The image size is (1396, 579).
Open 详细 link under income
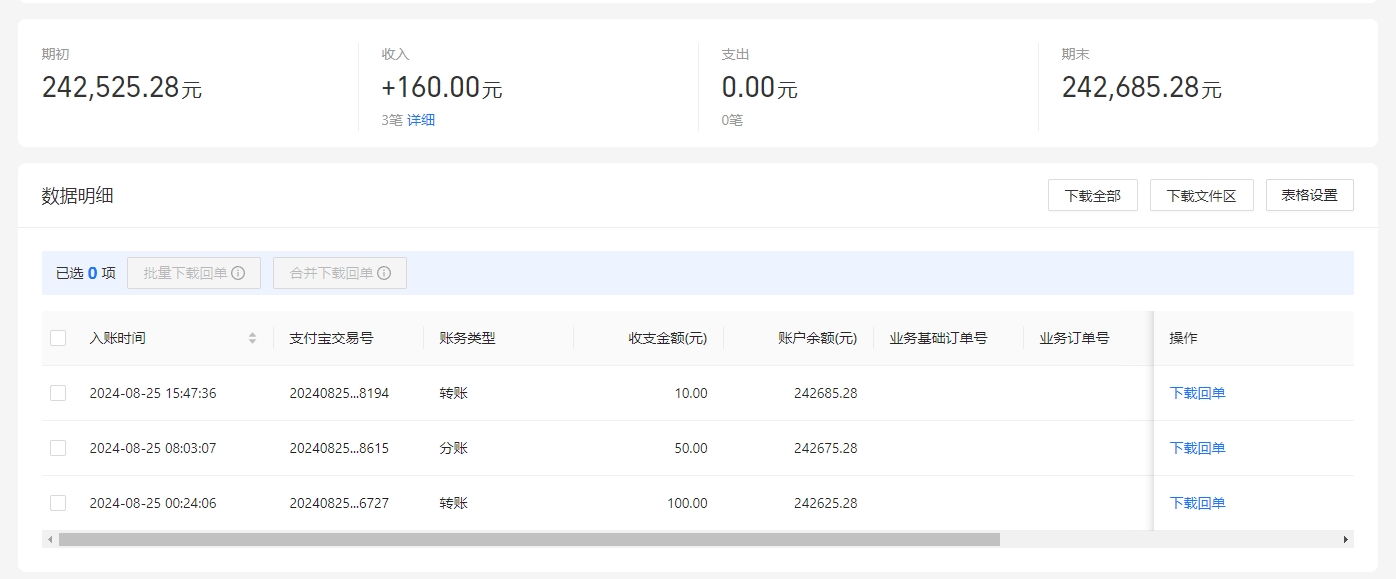pyautogui.click(x=421, y=120)
